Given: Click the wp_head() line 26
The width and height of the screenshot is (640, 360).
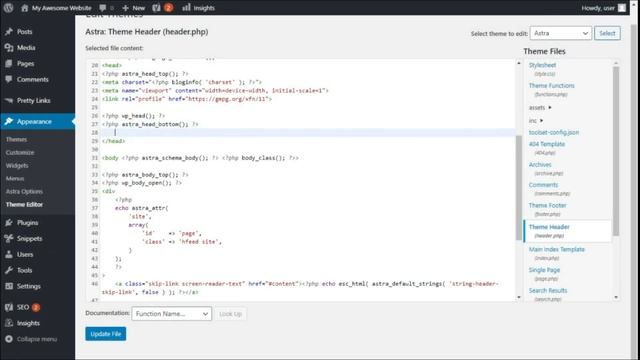Looking at the screenshot, I should coord(133,116).
